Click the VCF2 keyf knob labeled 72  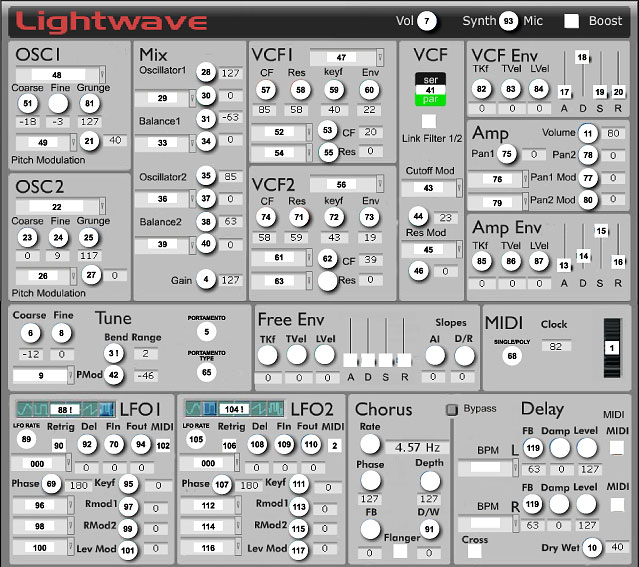coord(334,217)
